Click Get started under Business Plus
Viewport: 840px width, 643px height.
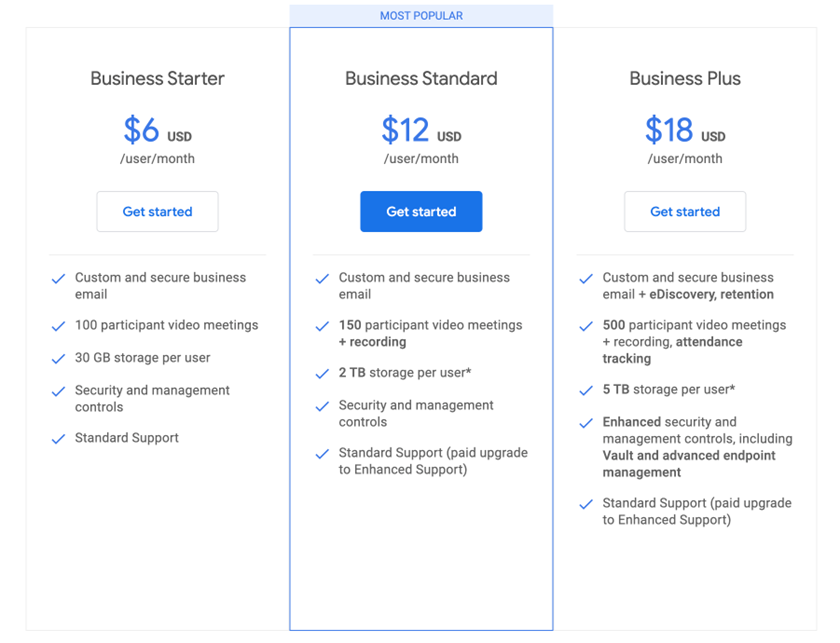pyautogui.click(x=685, y=212)
